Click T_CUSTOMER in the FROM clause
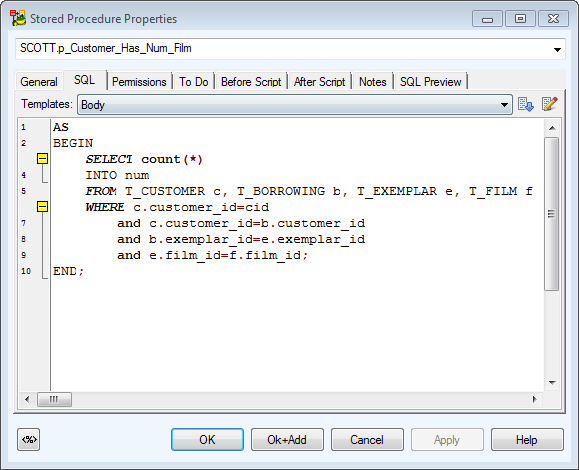This screenshot has width=579, height=470. tap(165, 191)
